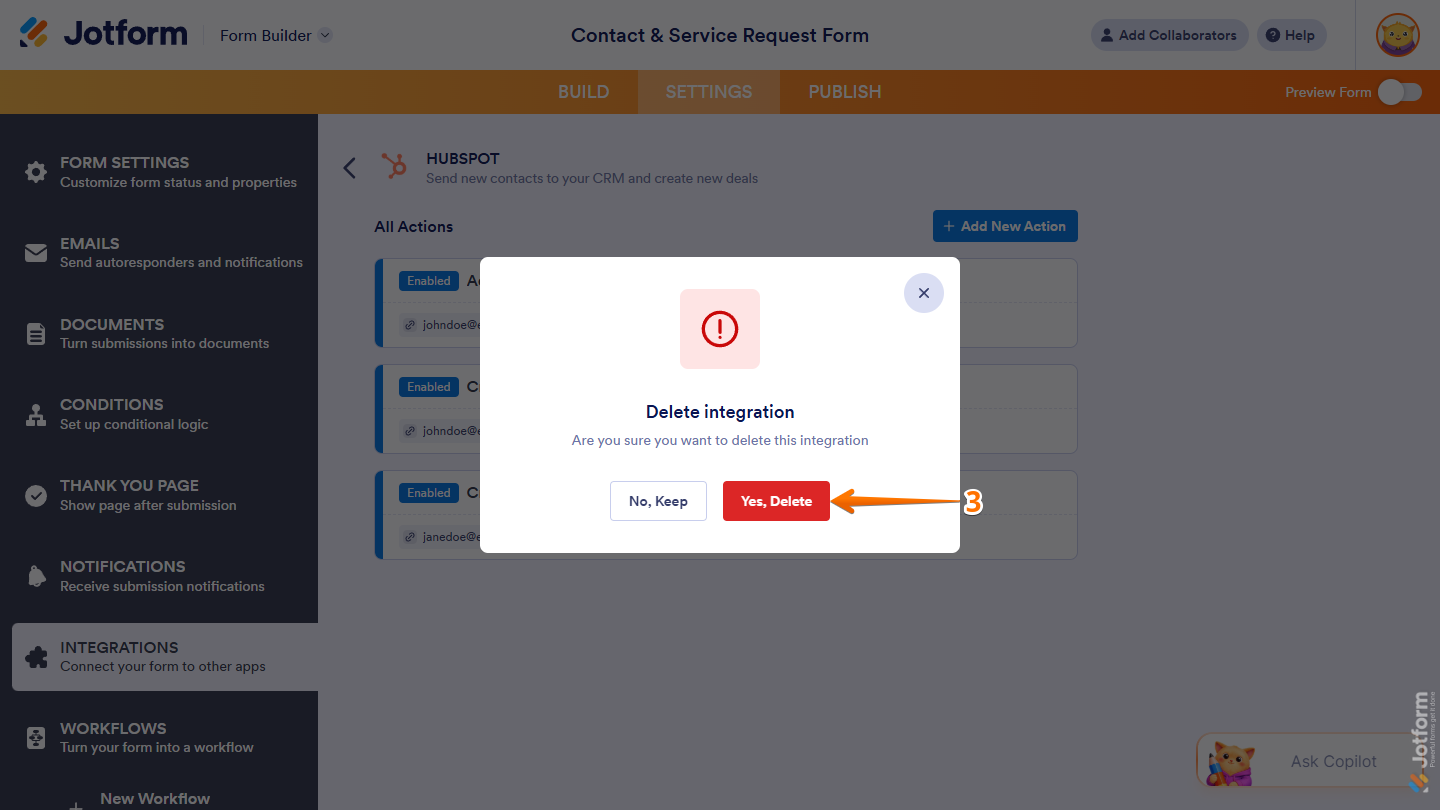Click Enabled badge on first action

[x=429, y=281]
